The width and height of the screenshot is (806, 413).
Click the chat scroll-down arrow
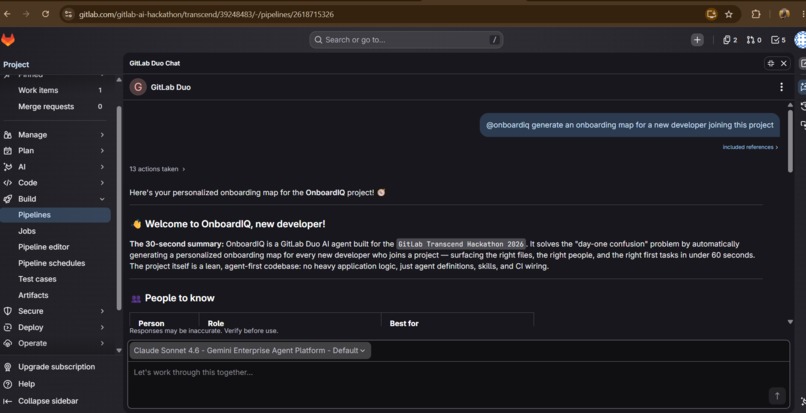tap(790, 322)
